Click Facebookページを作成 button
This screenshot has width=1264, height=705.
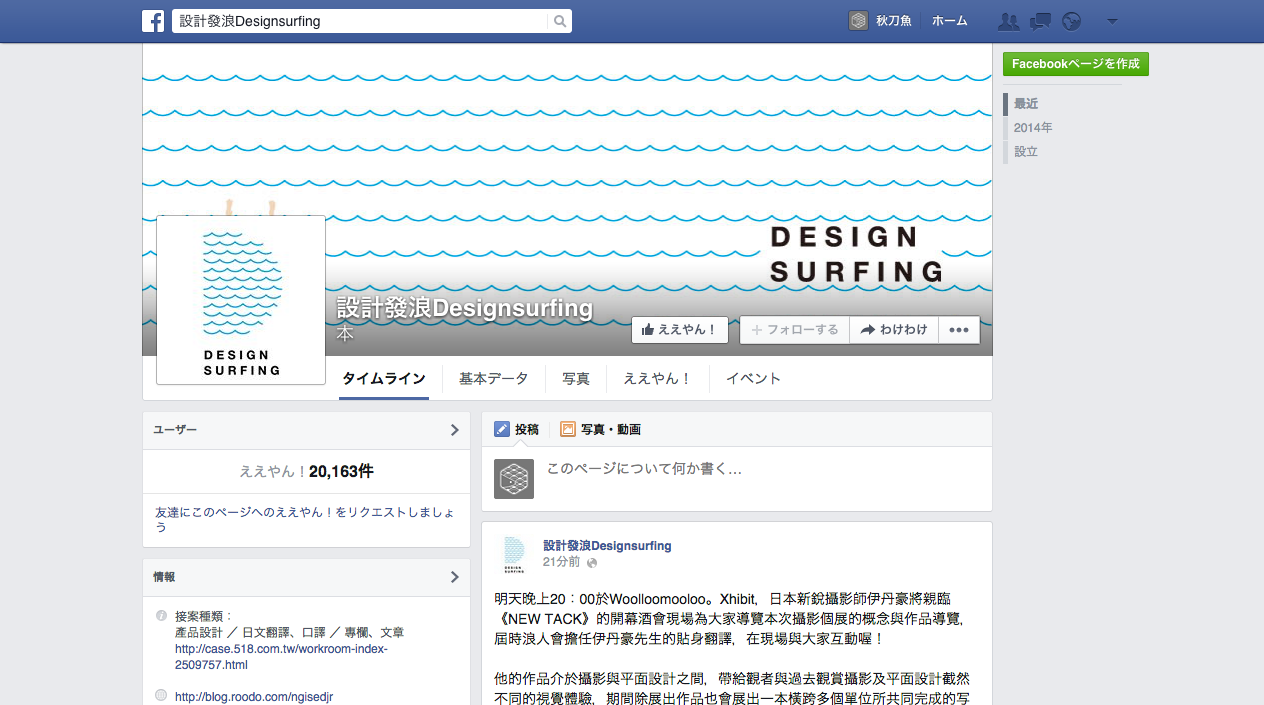pyautogui.click(x=1075, y=64)
